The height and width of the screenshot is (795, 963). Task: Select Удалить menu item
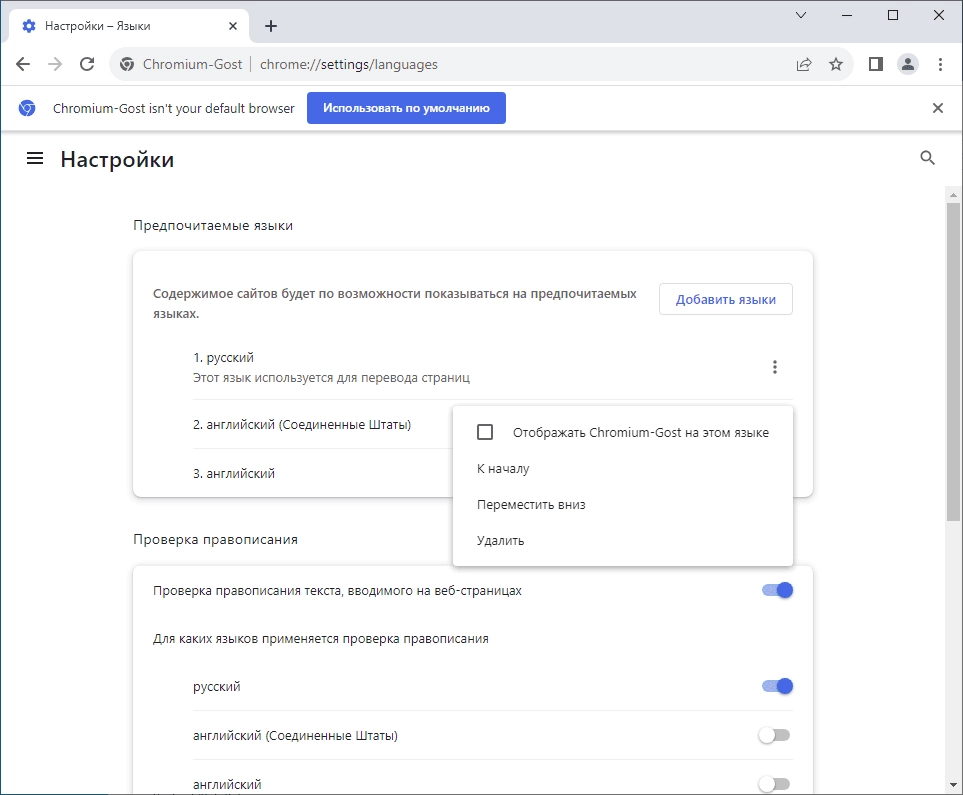click(623, 541)
